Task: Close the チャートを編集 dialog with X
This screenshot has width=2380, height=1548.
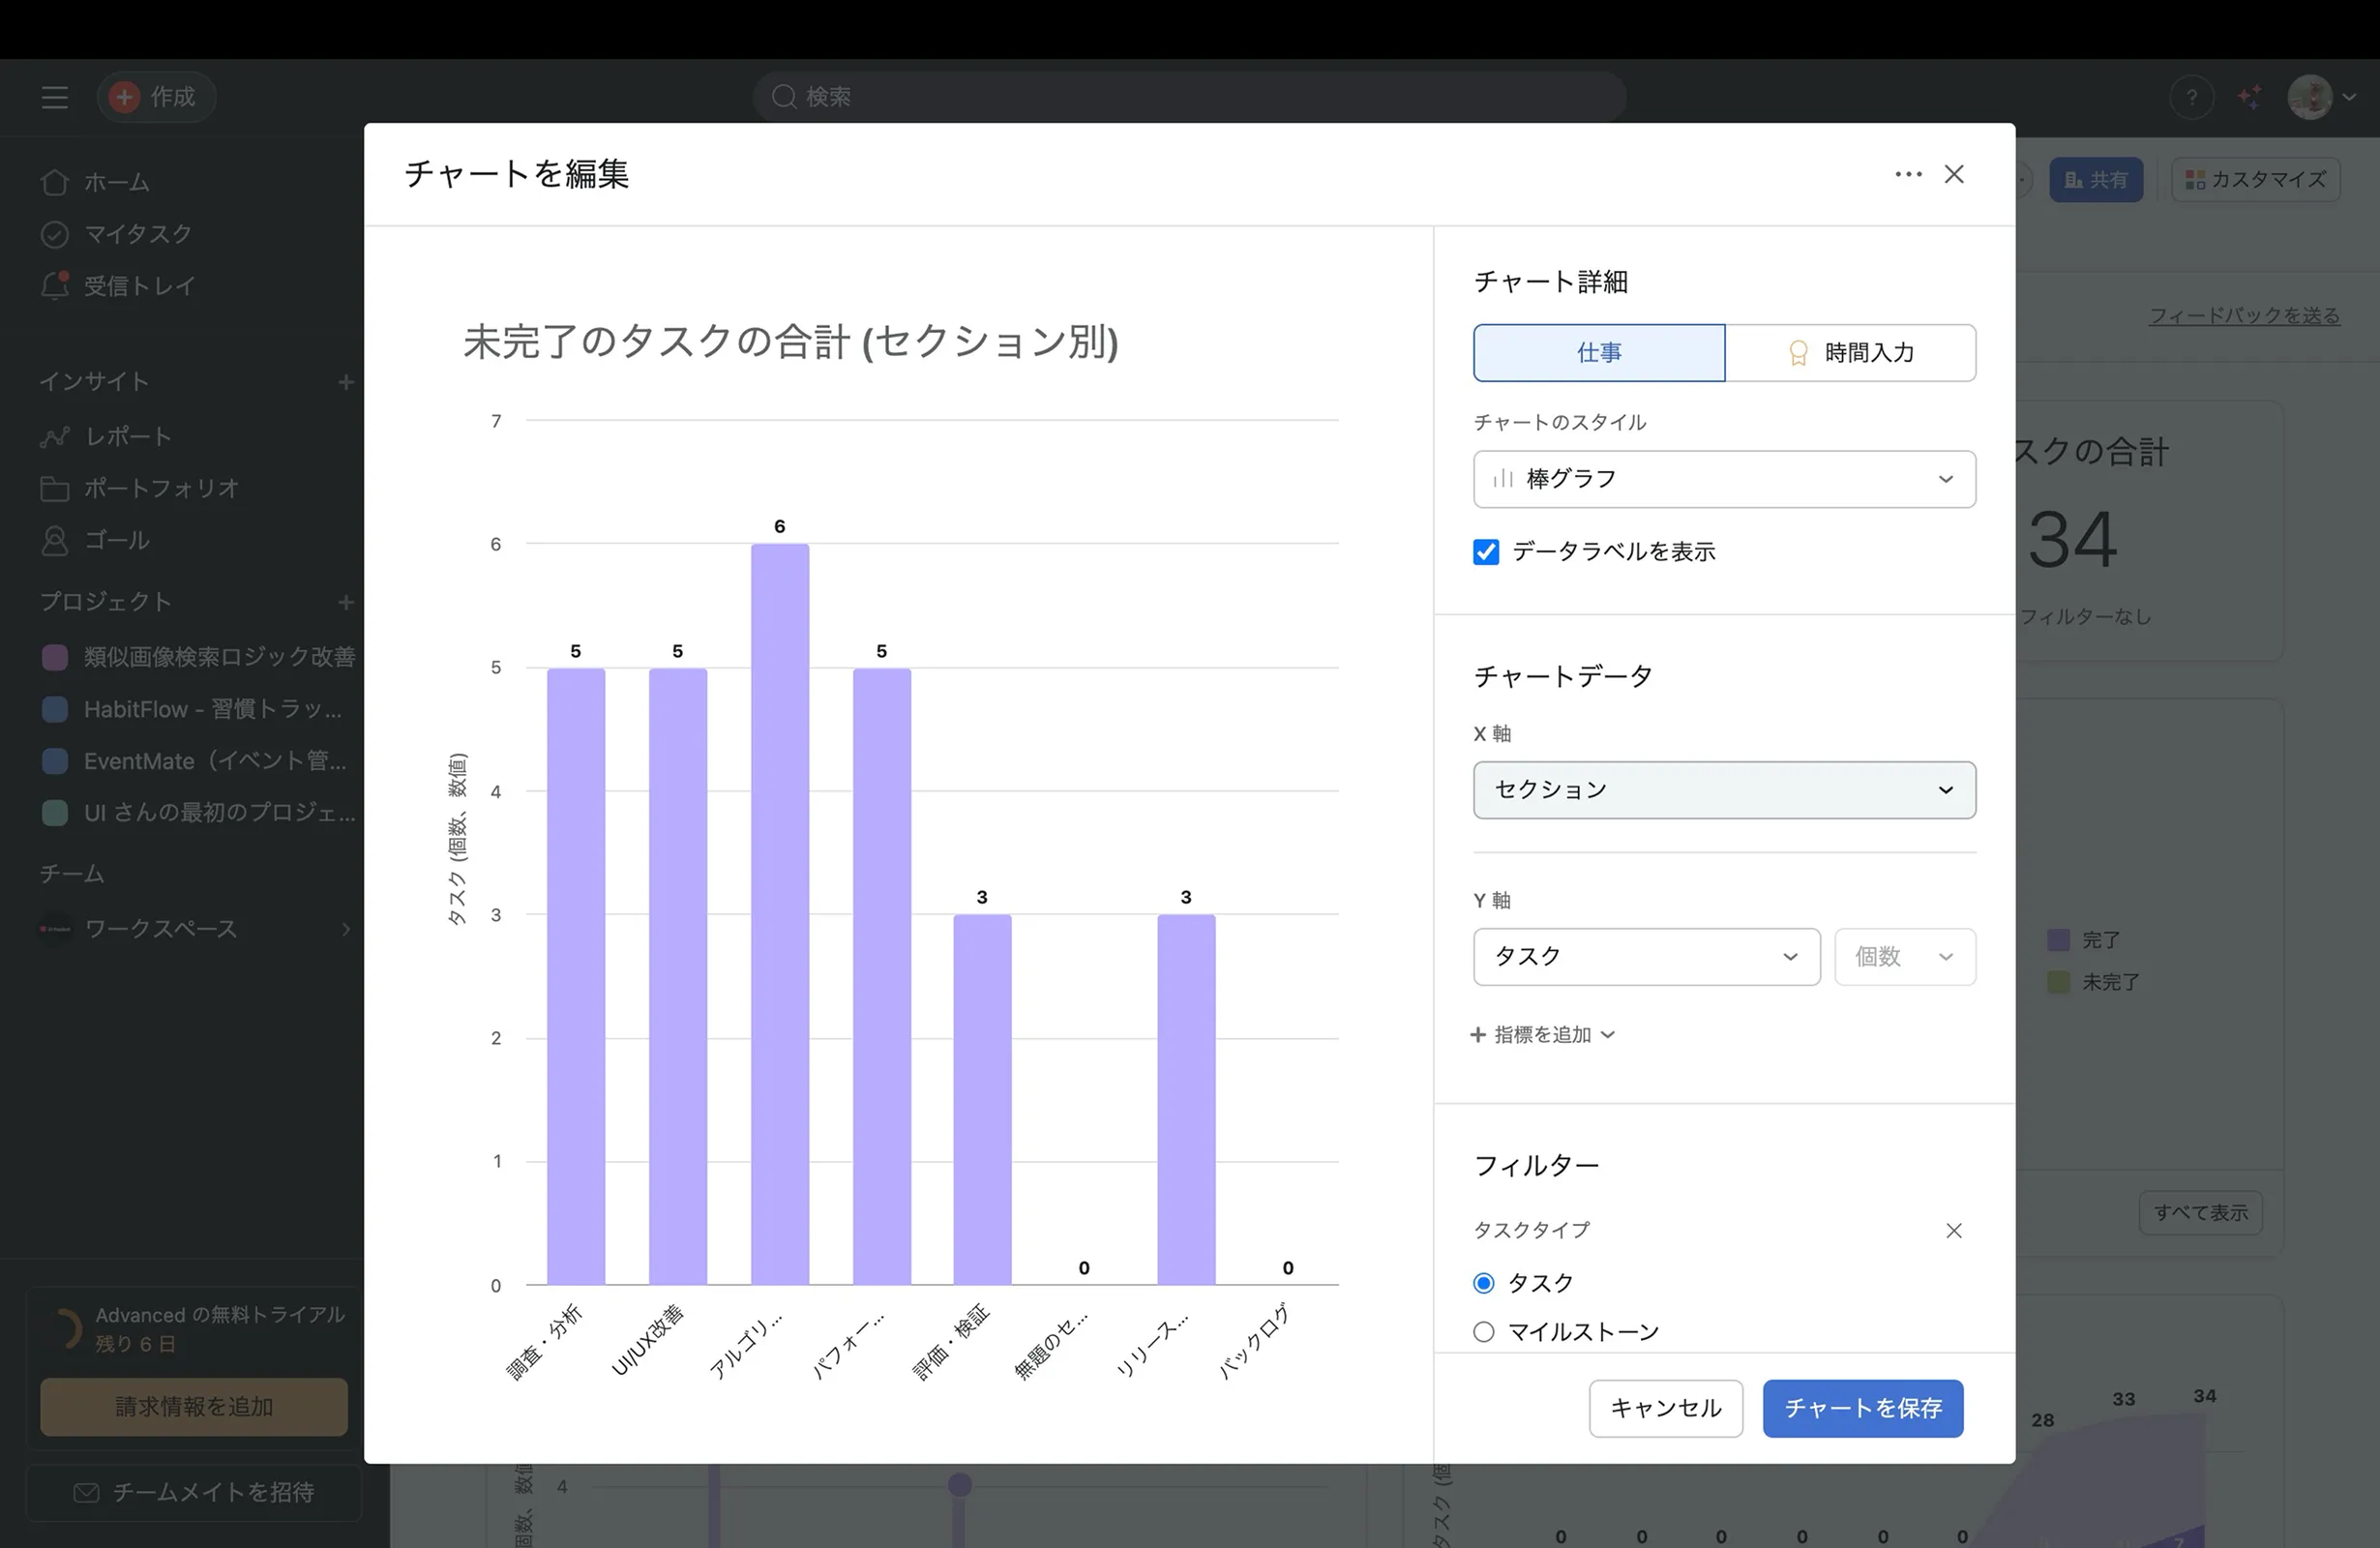Action: pyautogui.click(x=1954, y=174)
